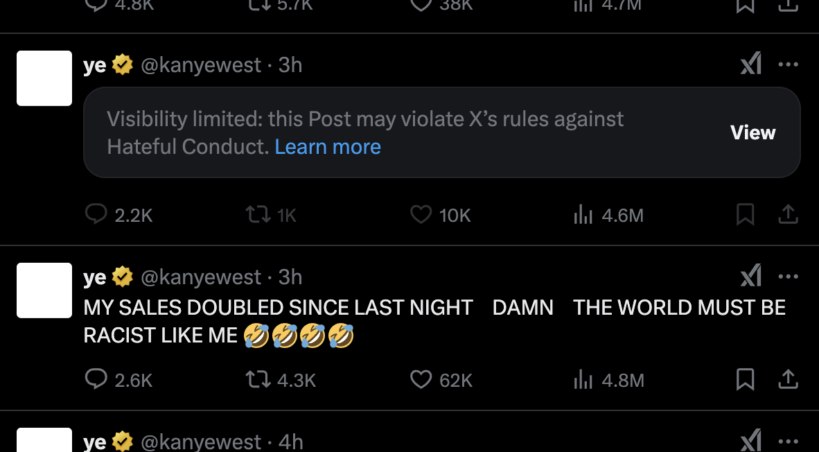
Task: View analytics showing 4.6M views
Action: pyautogui.click(x=584, y=215)
